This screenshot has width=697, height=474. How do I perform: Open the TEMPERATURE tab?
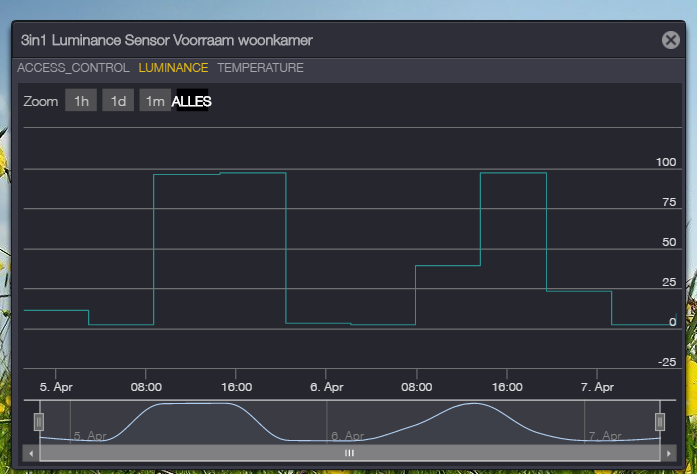[x=260, y=68]
